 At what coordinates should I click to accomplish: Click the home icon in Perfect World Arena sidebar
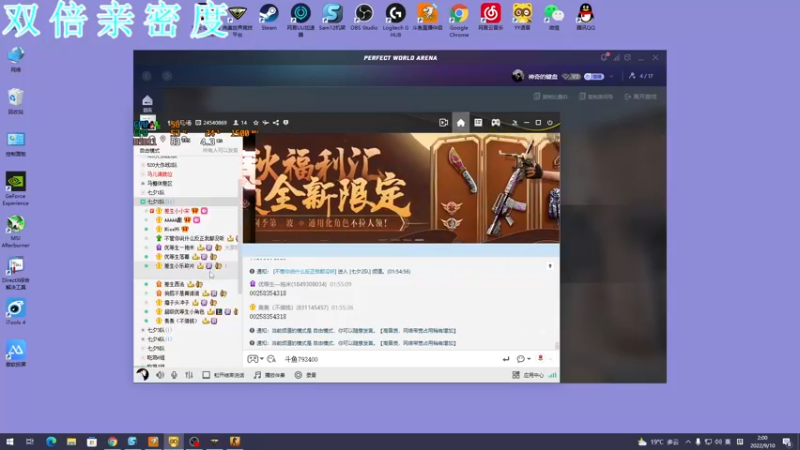[x=147, y=103]
